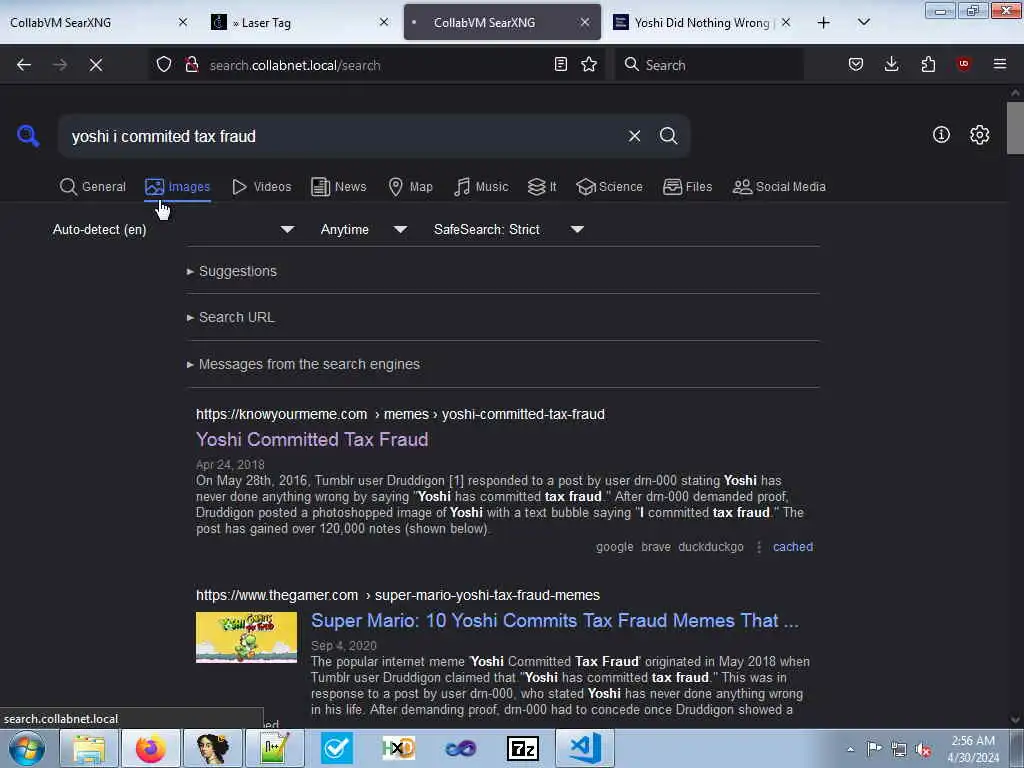Select the Videos search category
Image resolution: width=1024 pixels, height=768 pixels.
(262, 187)
